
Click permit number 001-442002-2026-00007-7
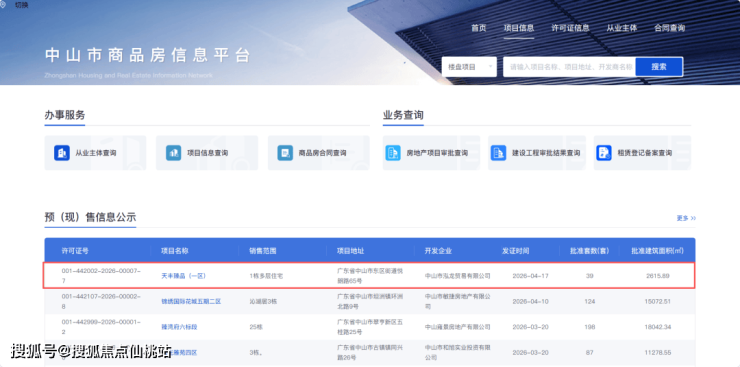[x=101, y=275]
